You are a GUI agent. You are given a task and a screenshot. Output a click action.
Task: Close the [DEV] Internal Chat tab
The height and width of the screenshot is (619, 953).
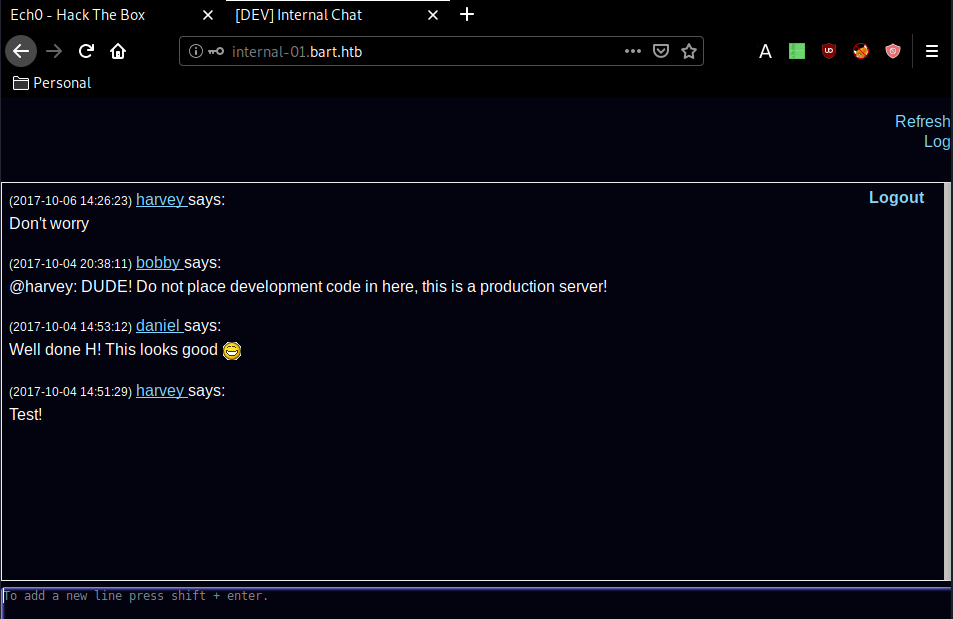pos(432,15)
